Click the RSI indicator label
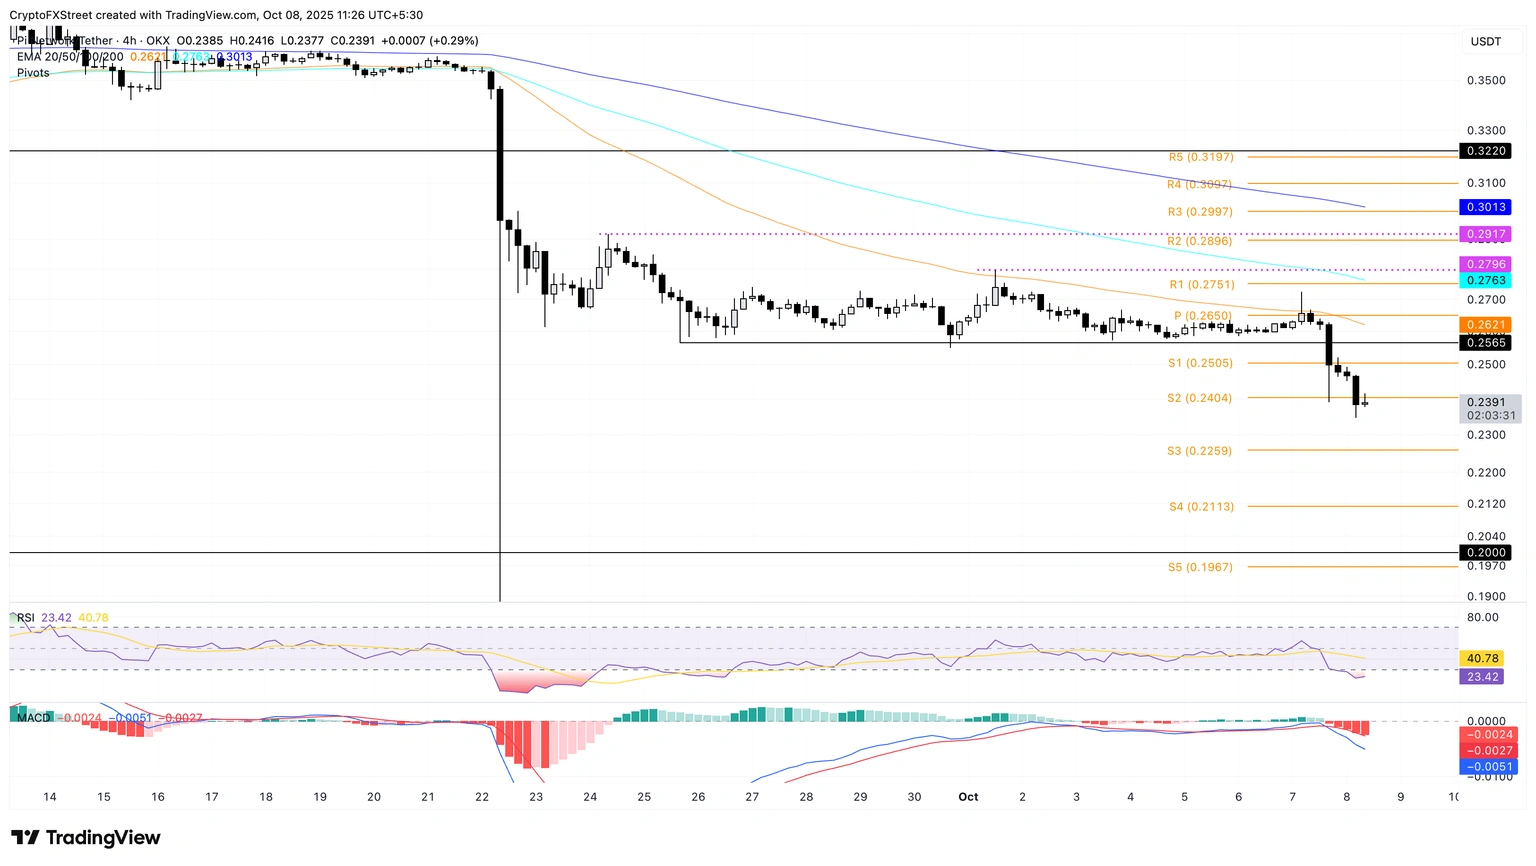1536x866 pixels. [x=26, y=618]
